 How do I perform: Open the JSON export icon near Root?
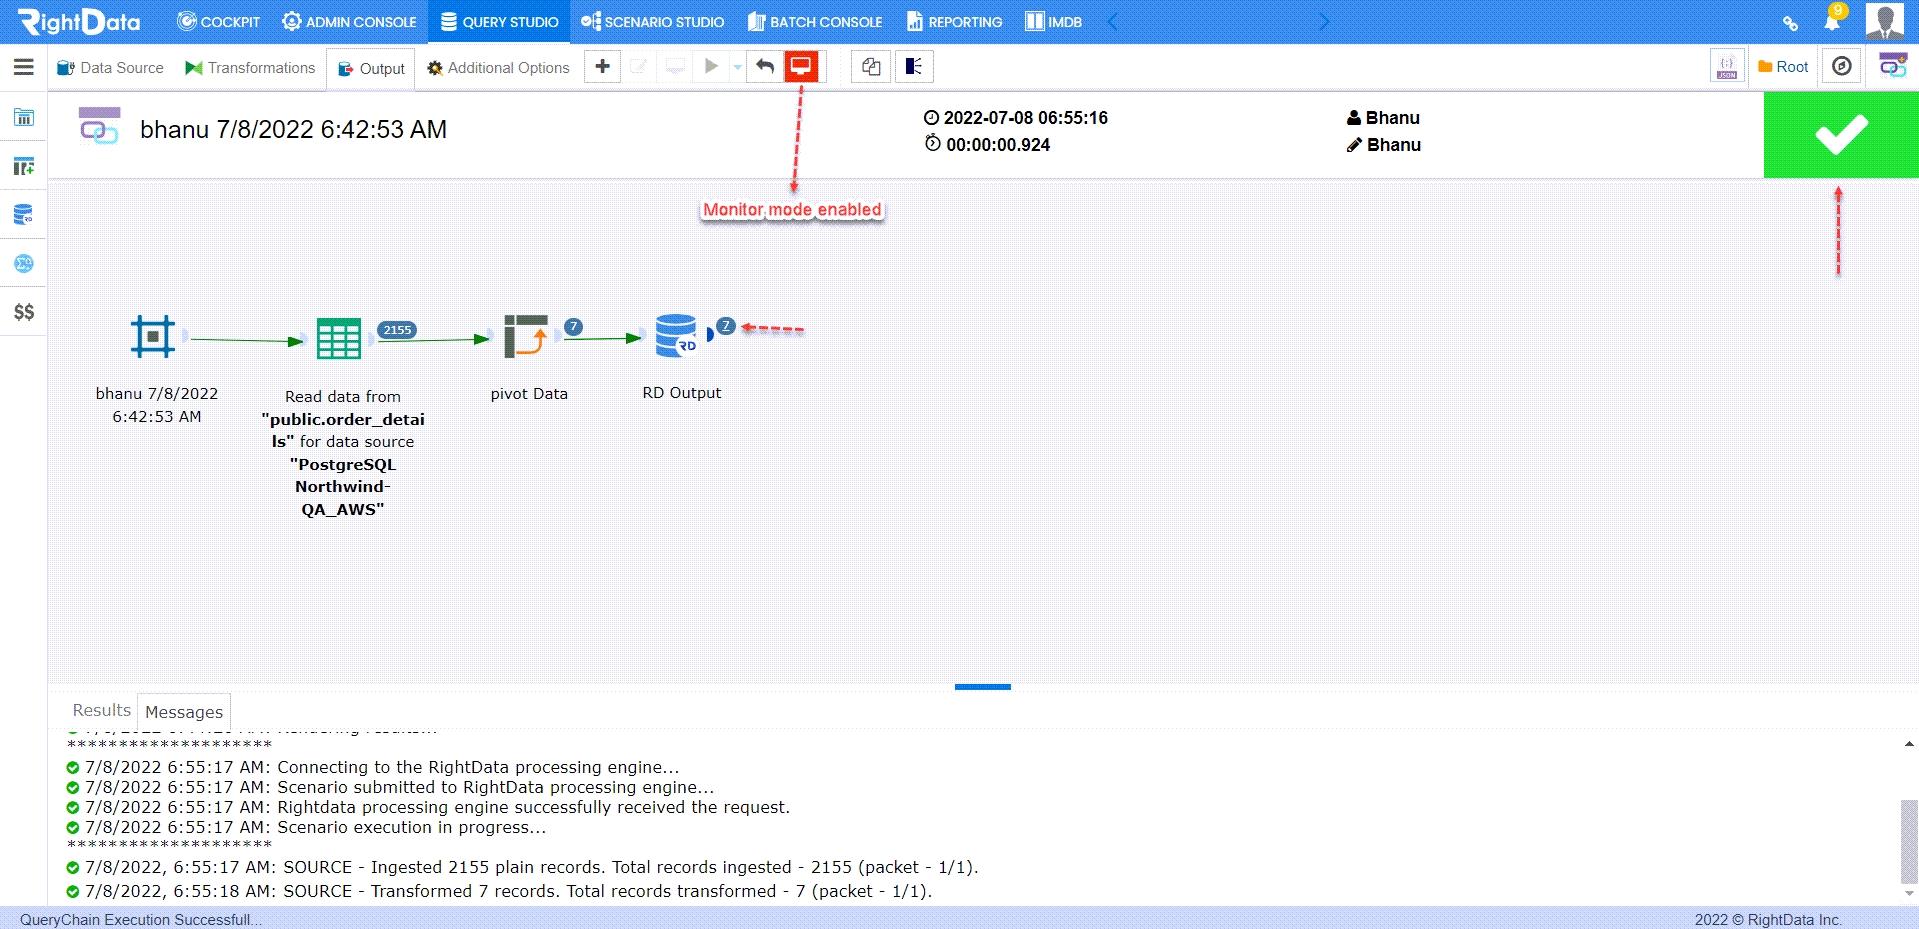[1727, 66]
